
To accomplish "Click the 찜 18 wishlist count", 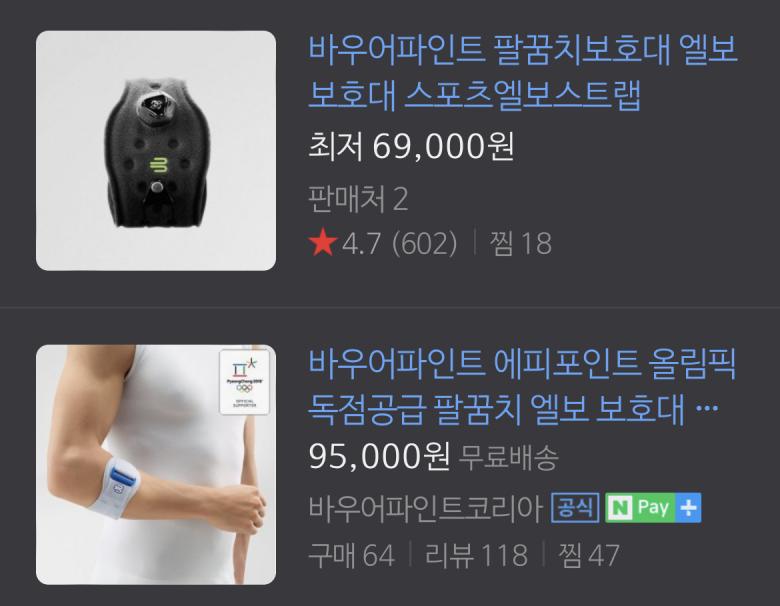I will click(x=520, y=243).
